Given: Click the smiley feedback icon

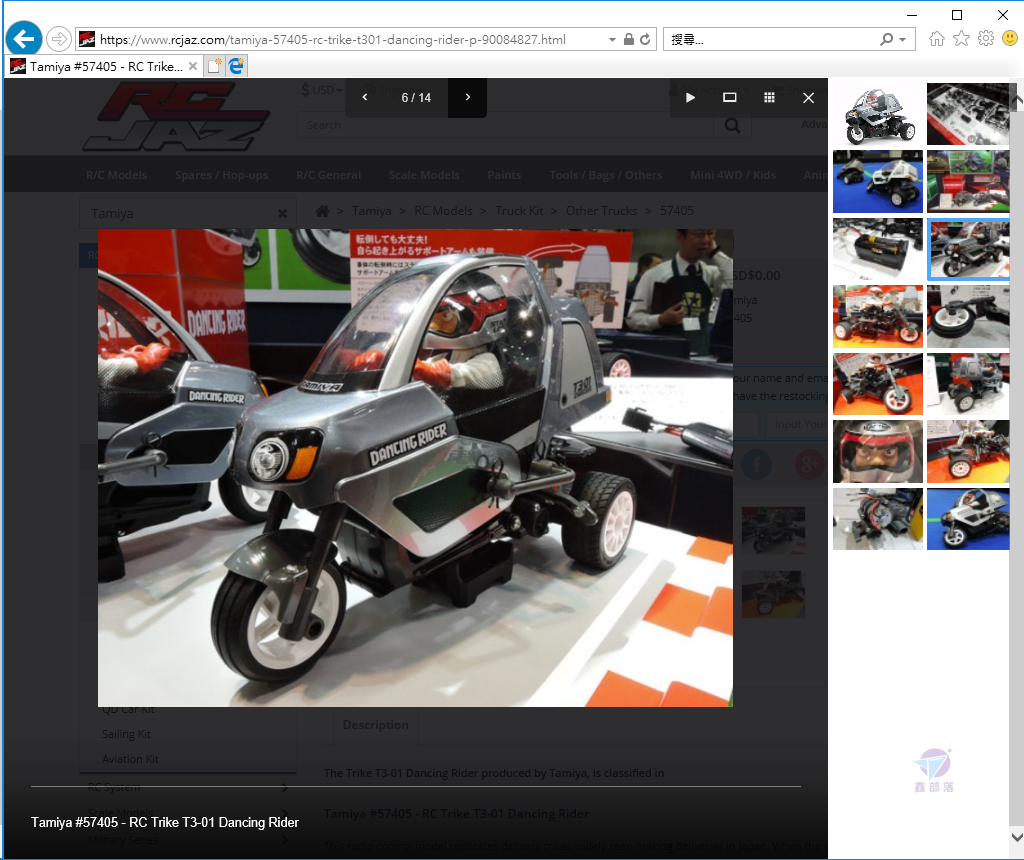Looking at the screenshot, I should point(1010,39).
